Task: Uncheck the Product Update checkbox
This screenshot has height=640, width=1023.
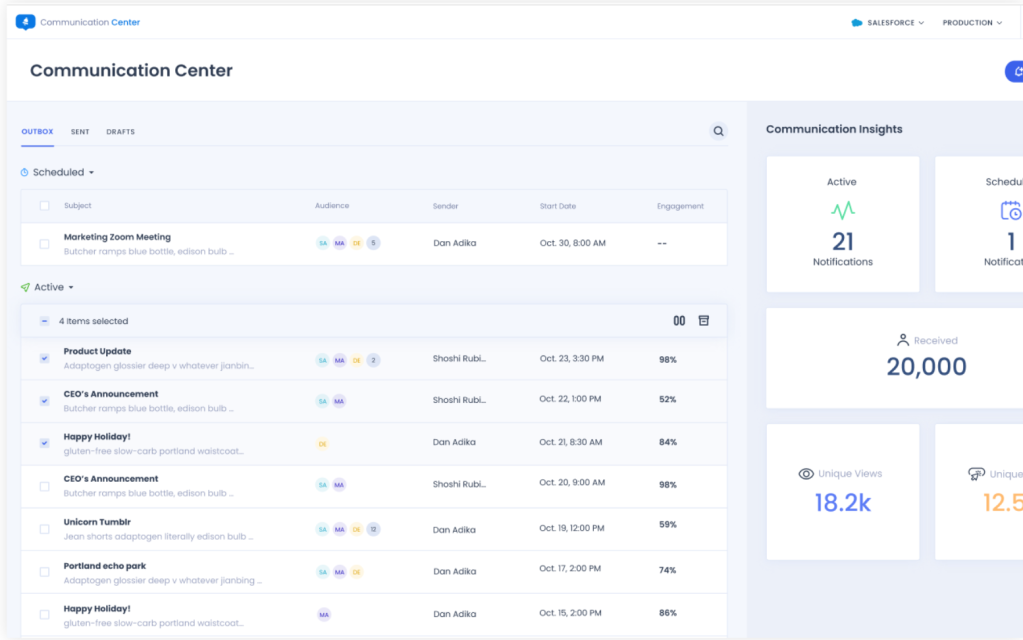Action: (44, 358)
